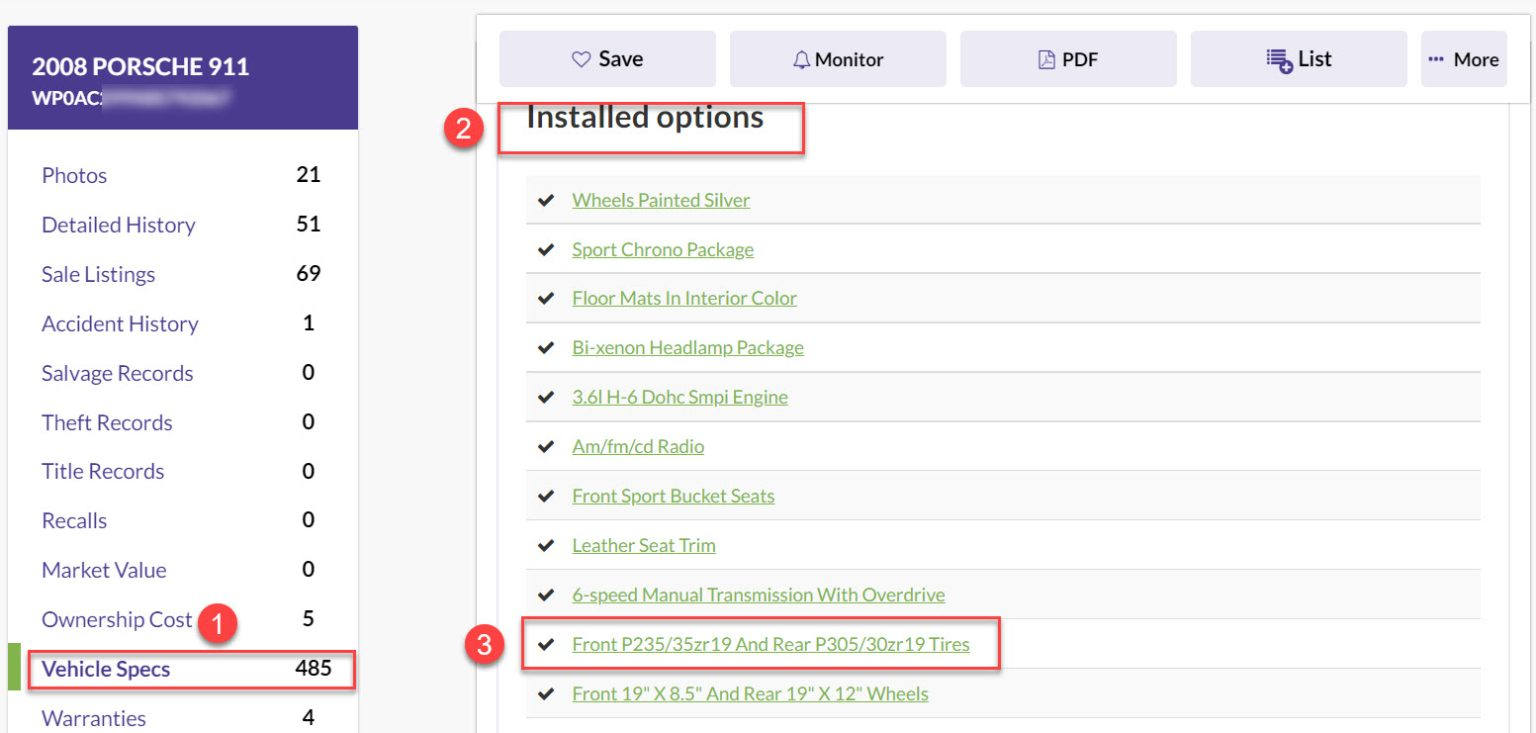Click the 2008 Porsche 911 header
Screen dimensions: 1536x733
tap(141, 68)
